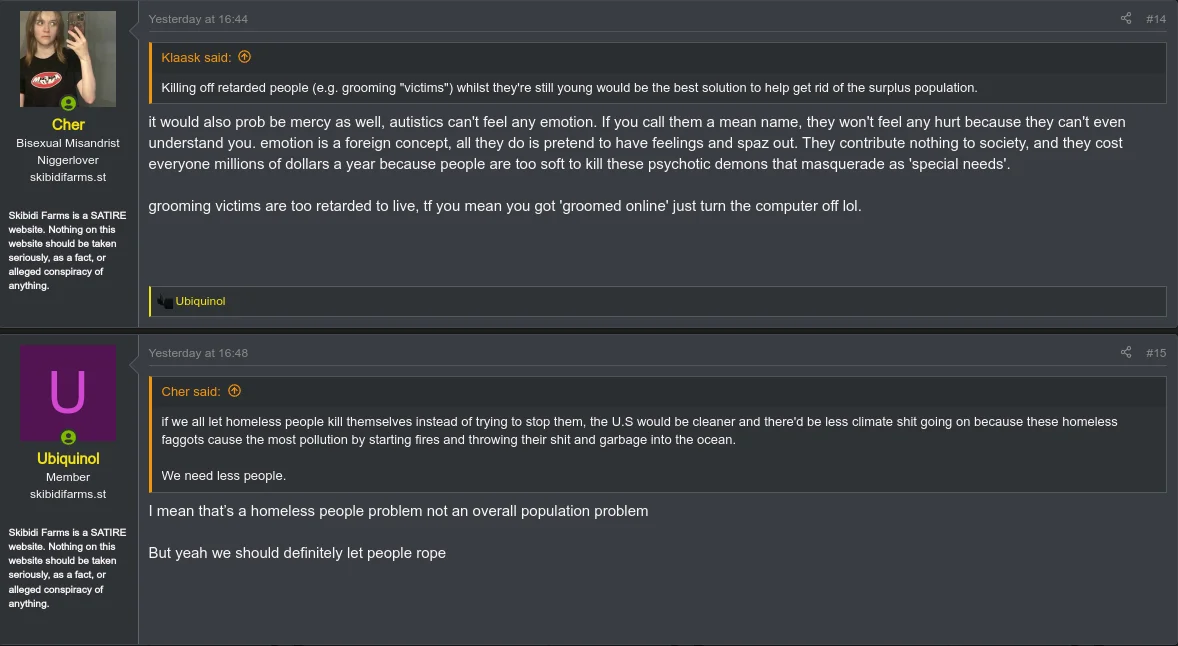Open Cher's profile via the yellow username

[x=68, y=125]
